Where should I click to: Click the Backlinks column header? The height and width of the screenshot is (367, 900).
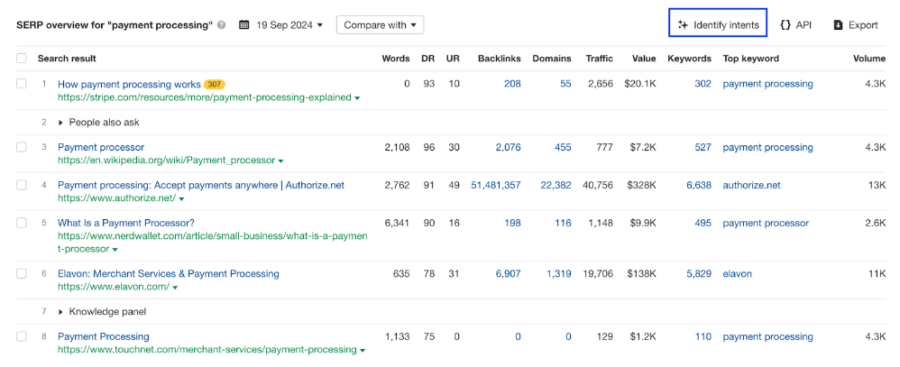tap(499, 59)
